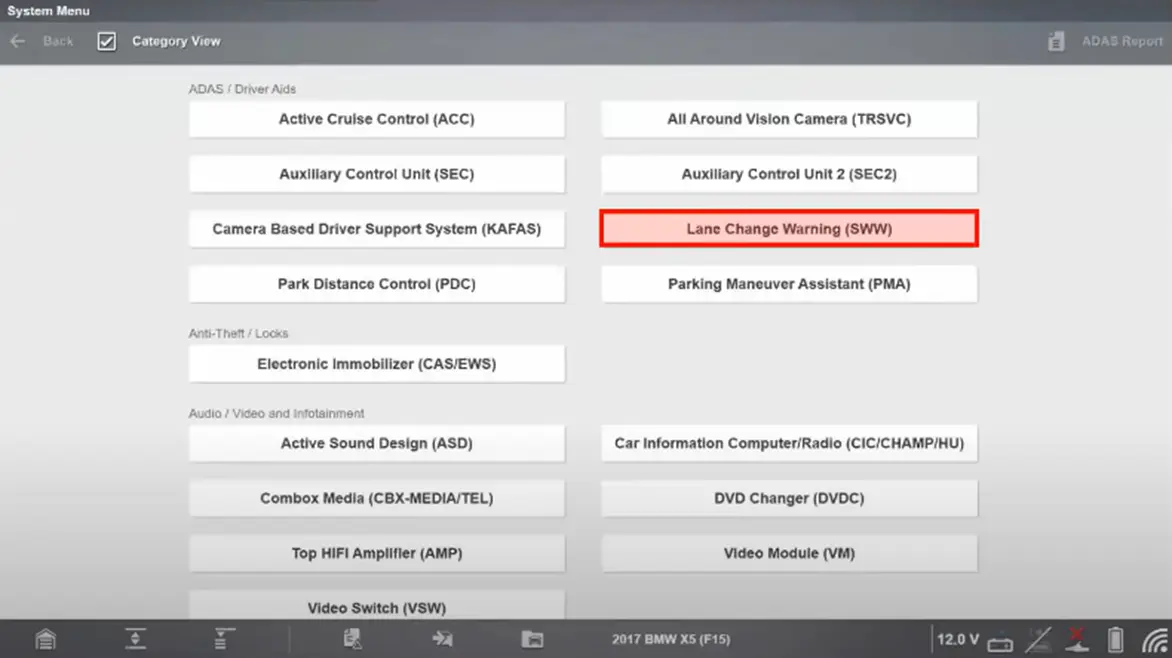Click the 2017 BMW X5 (F15) vehicle label
Viewport: 1172px width, 658px height.
(671, 639)
